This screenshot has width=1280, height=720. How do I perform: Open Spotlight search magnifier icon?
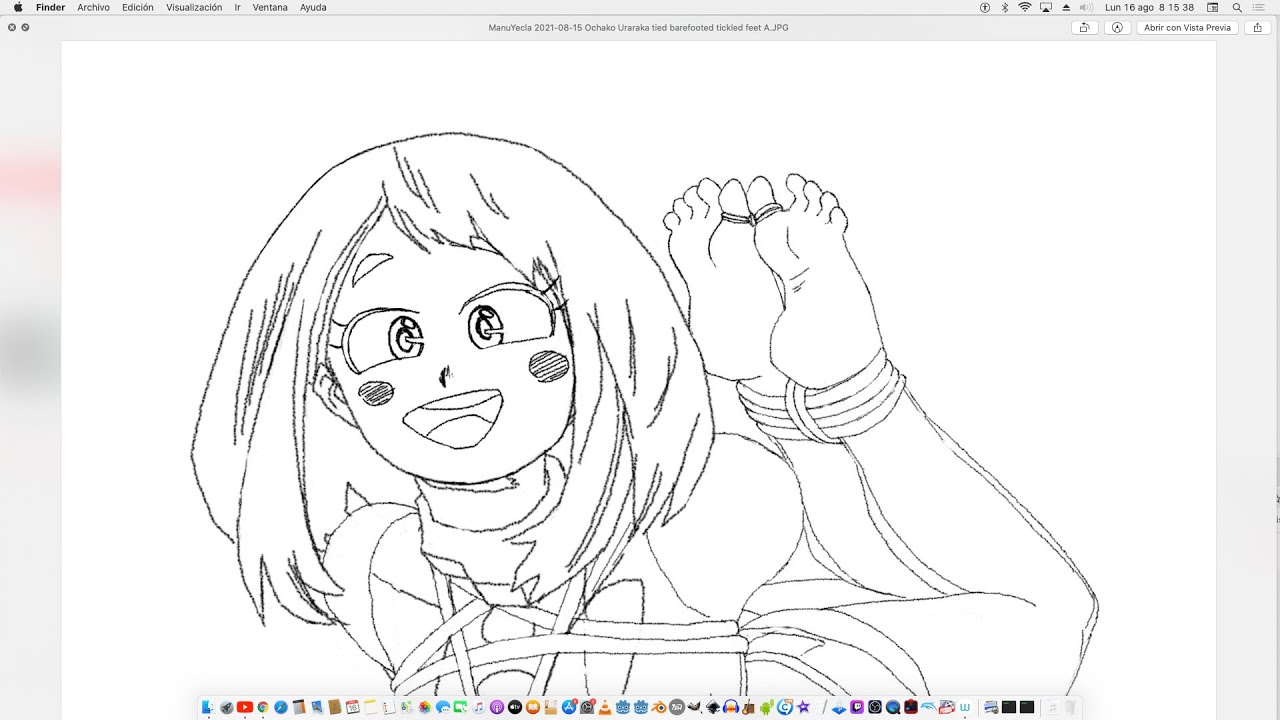tap(1237, 7)
